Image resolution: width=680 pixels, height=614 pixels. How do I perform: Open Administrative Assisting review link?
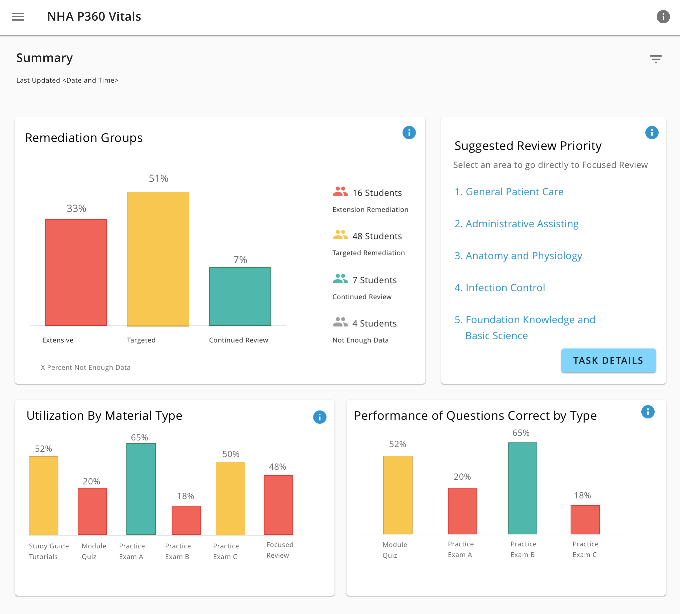tap(517, 224)
